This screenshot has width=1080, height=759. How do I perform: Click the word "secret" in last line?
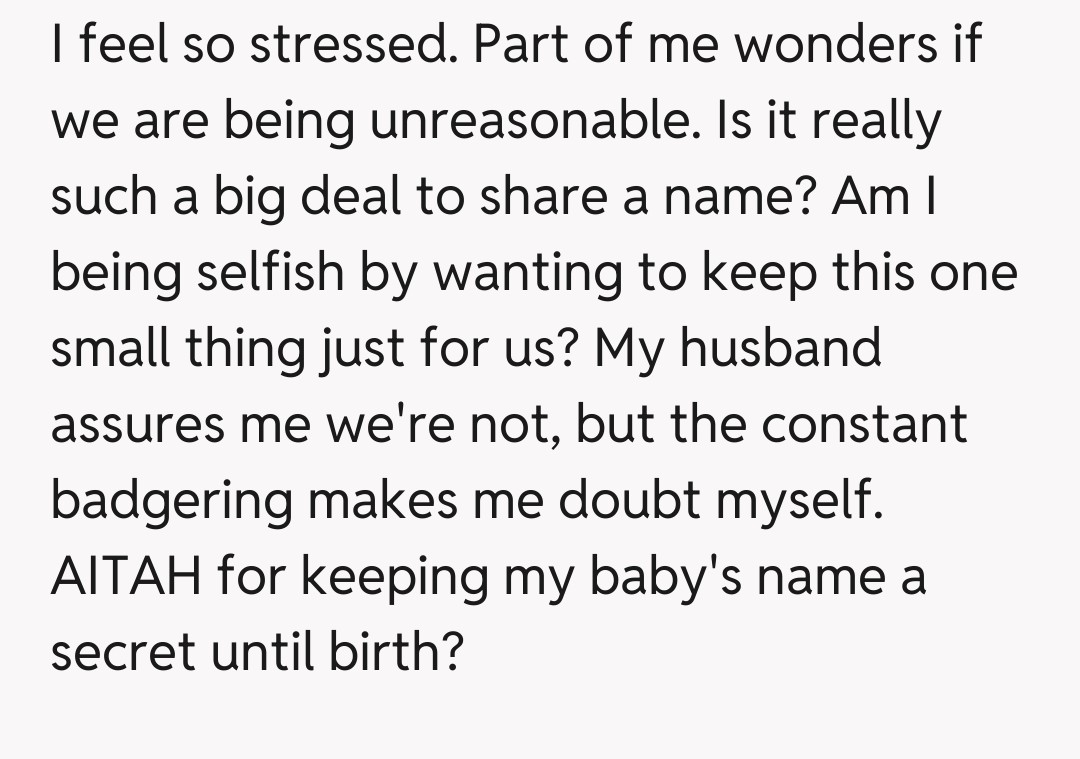(x=121, y=650)
